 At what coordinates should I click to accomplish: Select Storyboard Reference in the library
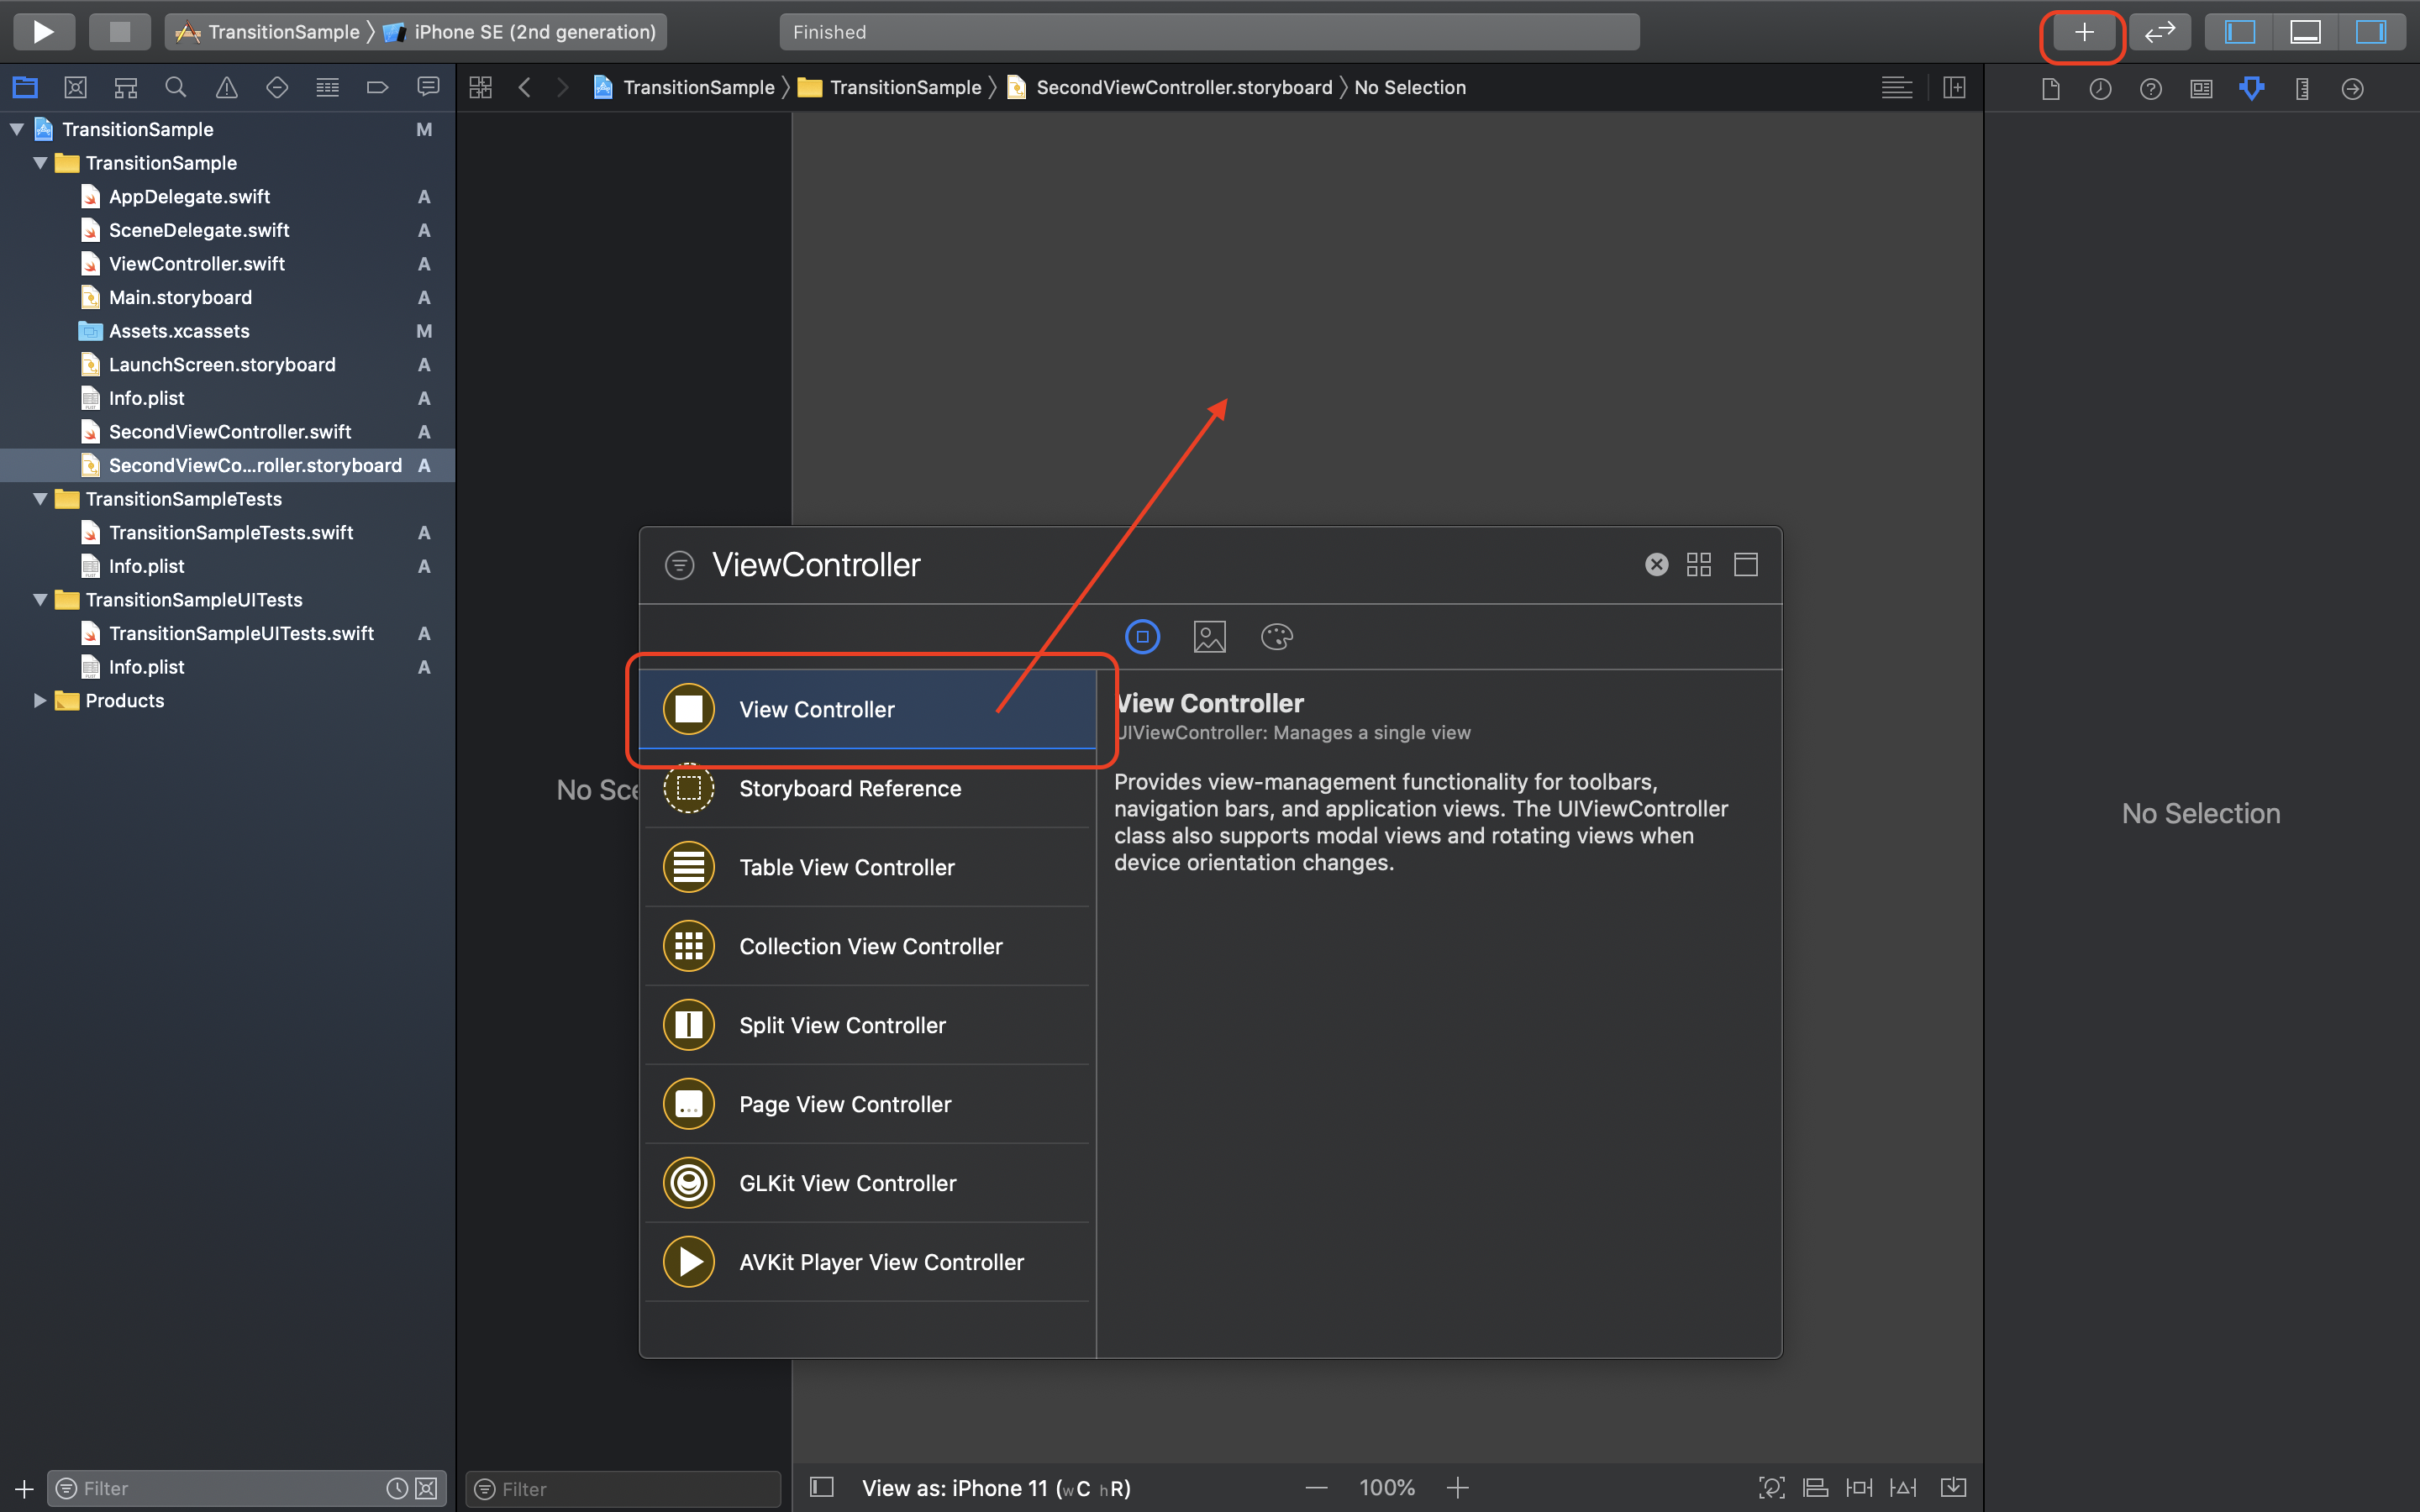coord(868,788)
